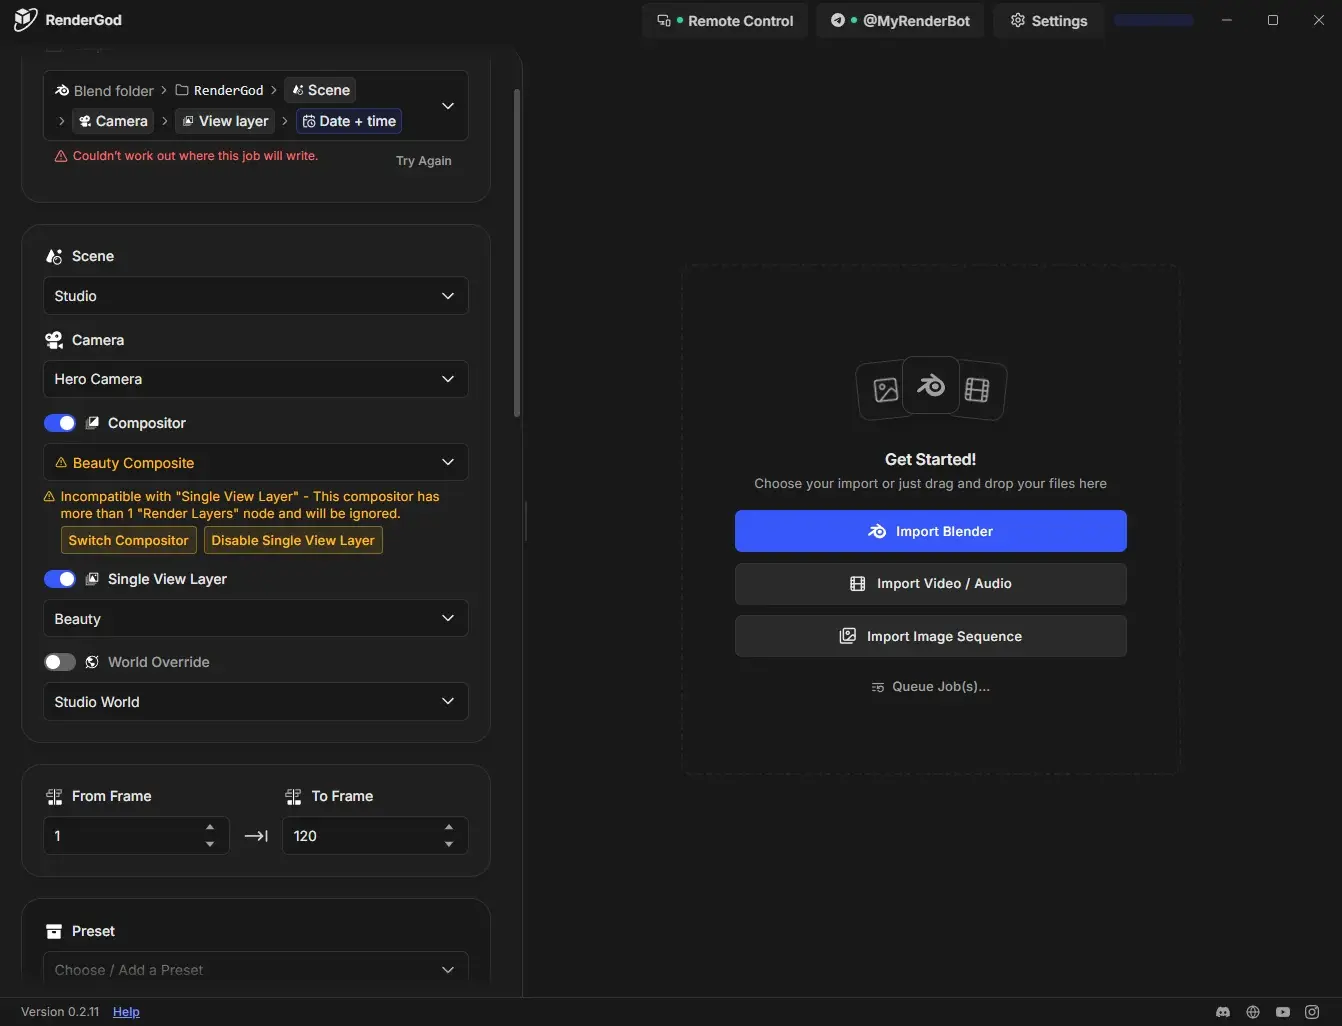1342x1026 pixels.
Task: Click the From Frame icon
Action: point(54,796)
